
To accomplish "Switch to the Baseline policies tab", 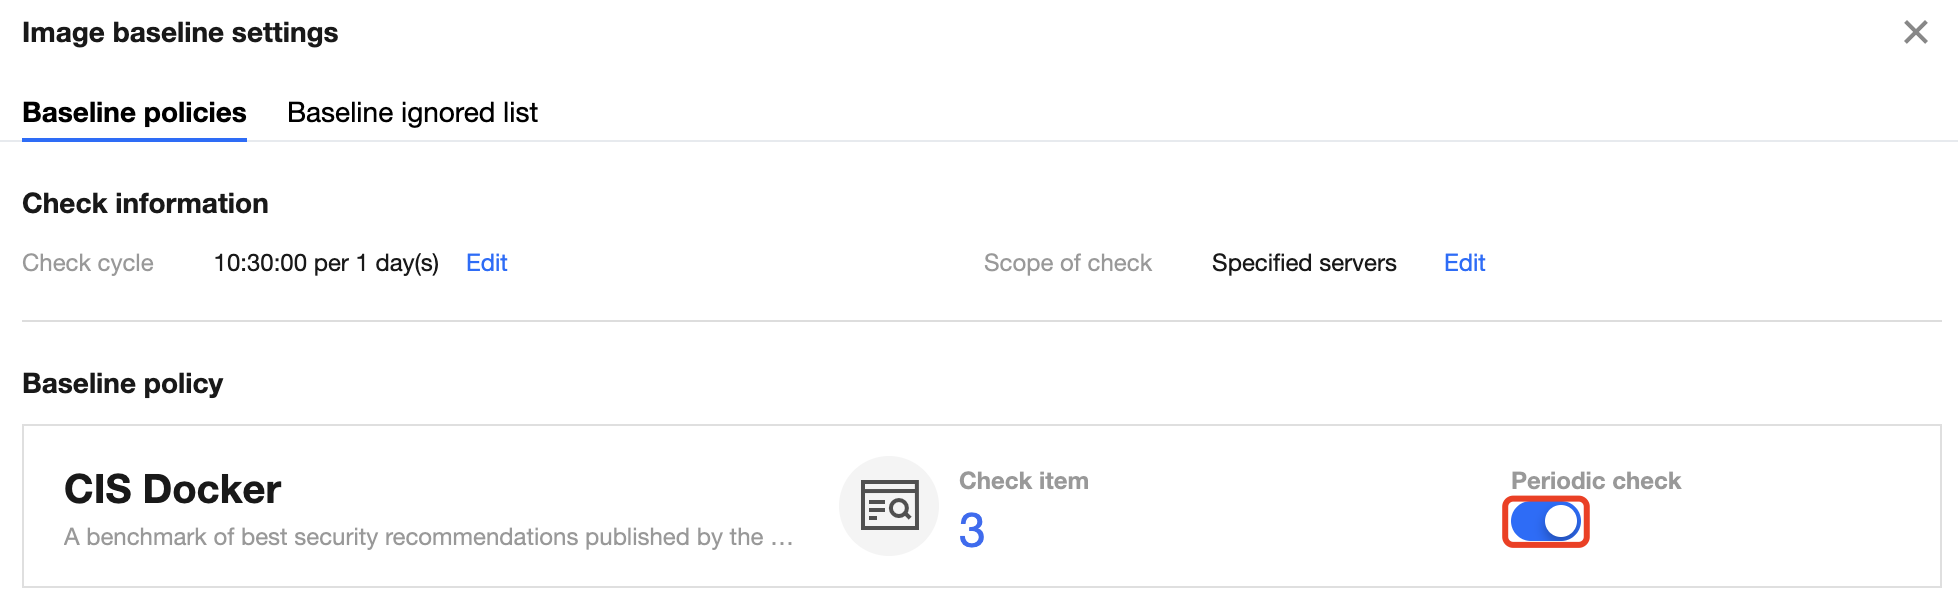I will click(134, 113).
